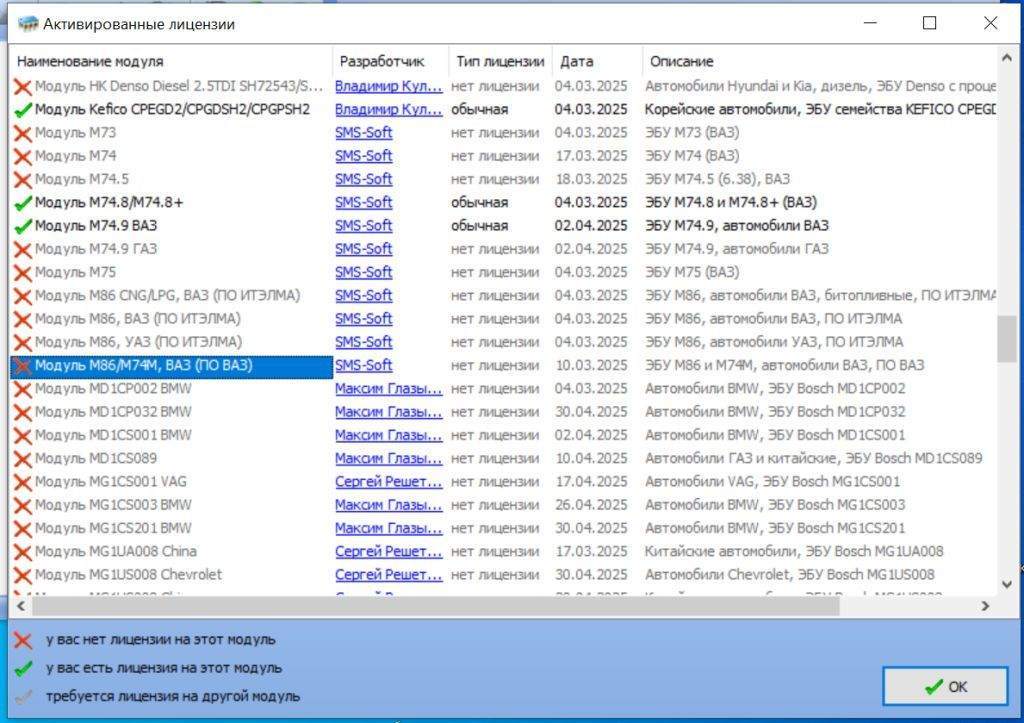The width and height of the screenshot is (1024, 723).
Task: Click the red X icon beside Модуль M73
Action: click(x=23, y=133)
